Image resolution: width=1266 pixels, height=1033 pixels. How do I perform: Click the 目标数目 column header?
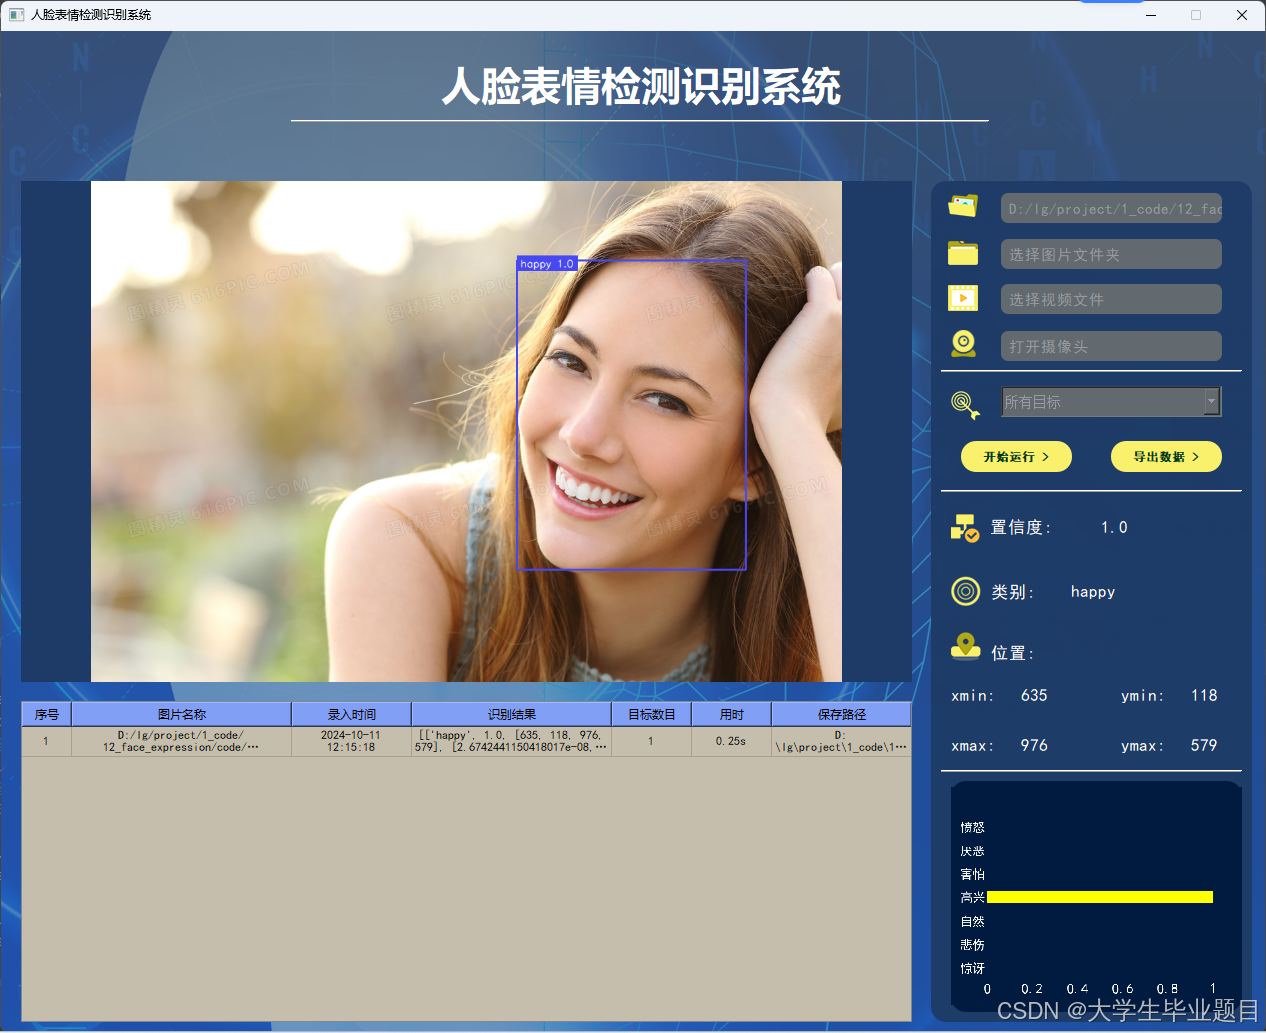[651, 714]
